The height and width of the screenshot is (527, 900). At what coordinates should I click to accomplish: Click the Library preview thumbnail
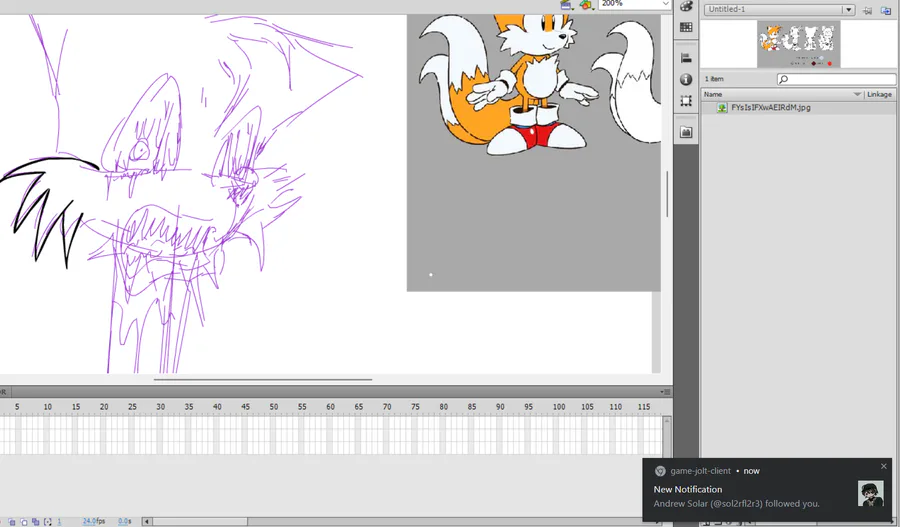(x=798, y=44)
